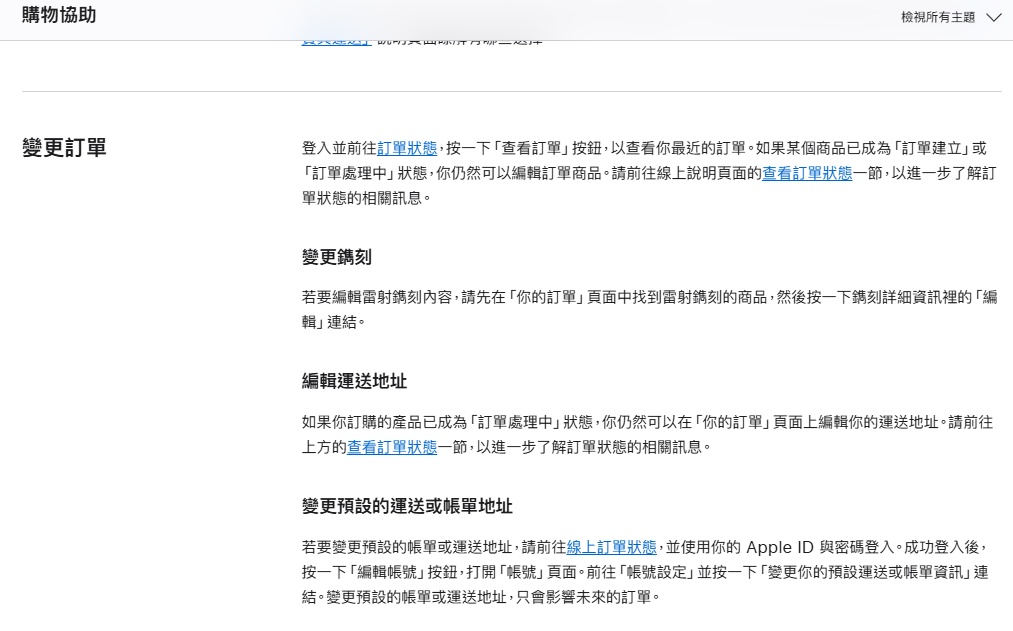Image resolution: width=1013 pixels, height=631 pixels.
Task: Click the 變更訂單 section heading
Action: (x=64, y=148)
